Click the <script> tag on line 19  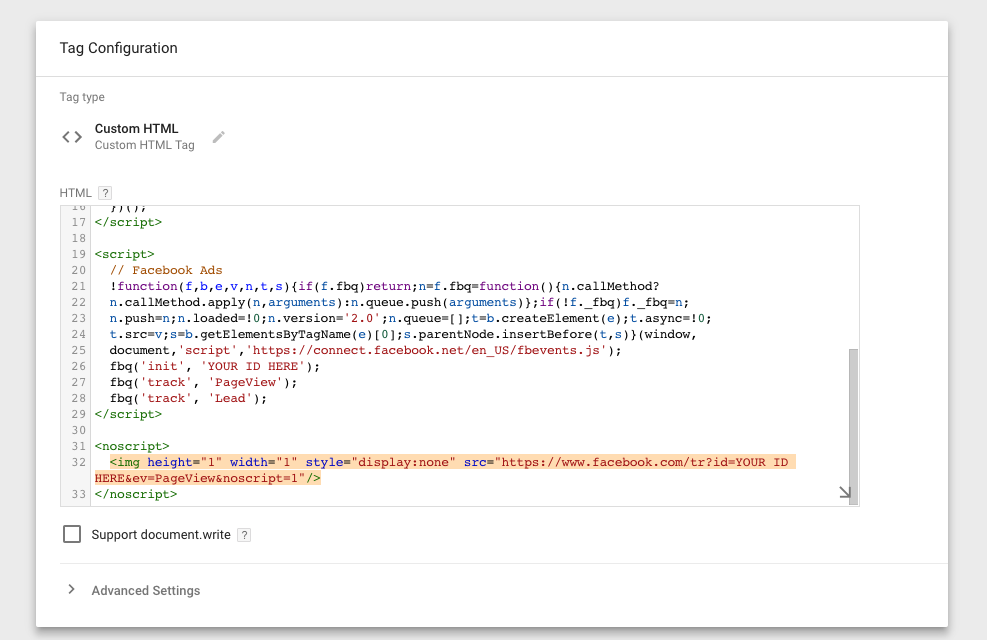click(125, 254)
